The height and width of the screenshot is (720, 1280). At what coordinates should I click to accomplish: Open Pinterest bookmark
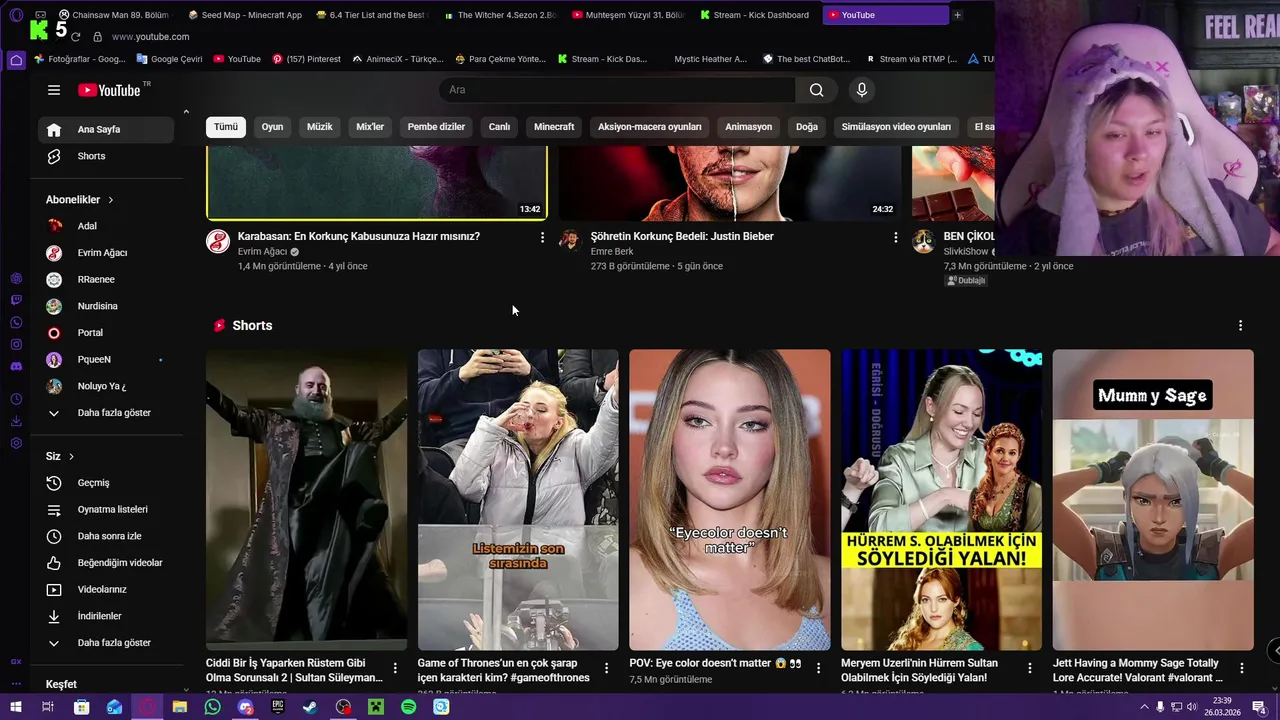pyautogui.click(x=306, y=59)
